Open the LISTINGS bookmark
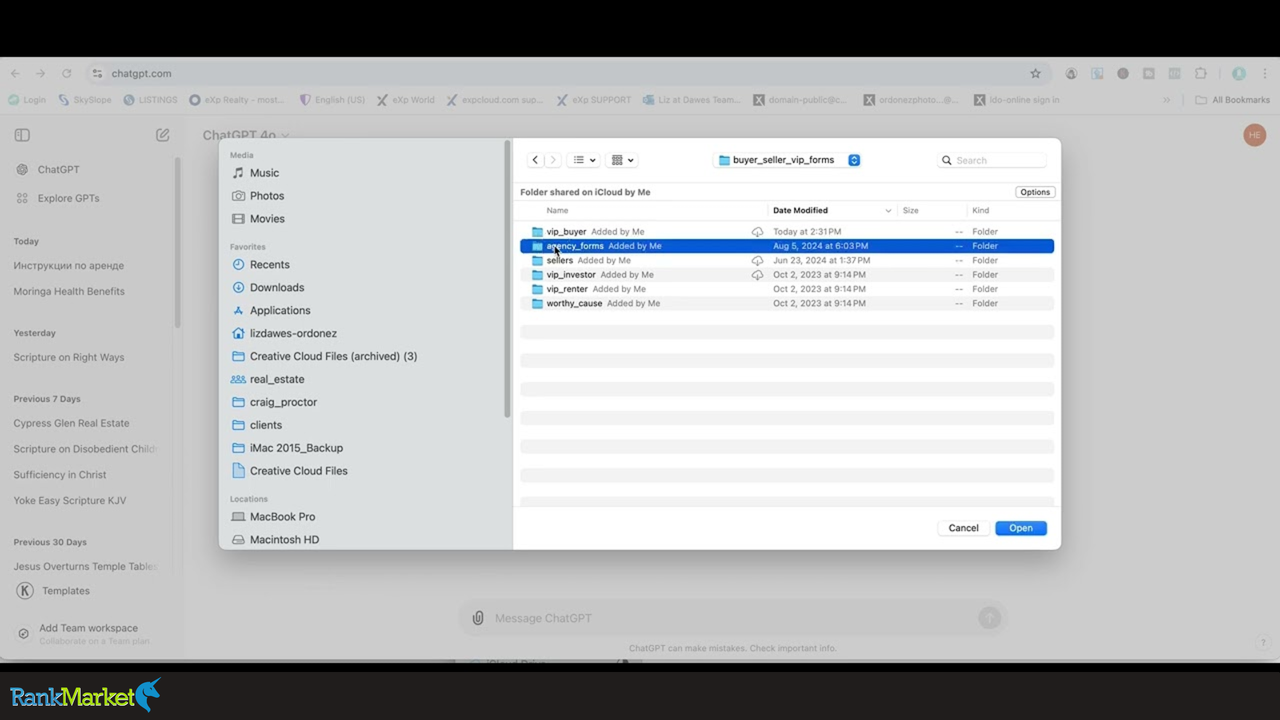The width and height of the screenshot is (1280, 720). point(151,100)
